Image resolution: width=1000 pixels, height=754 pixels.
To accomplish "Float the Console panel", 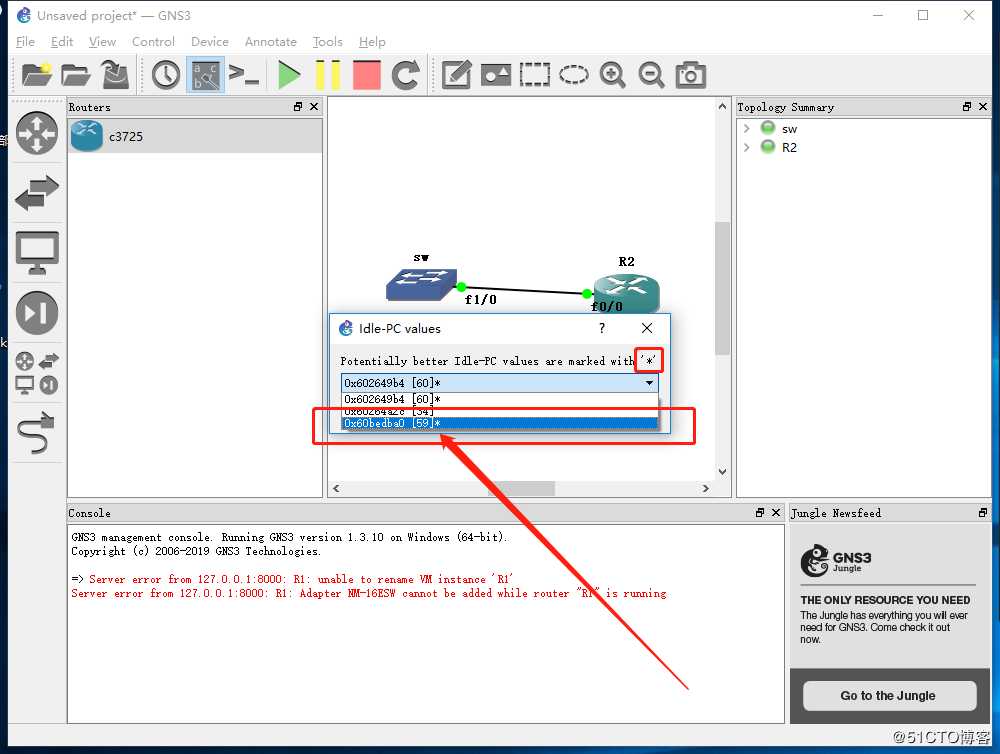I will 760,512.
